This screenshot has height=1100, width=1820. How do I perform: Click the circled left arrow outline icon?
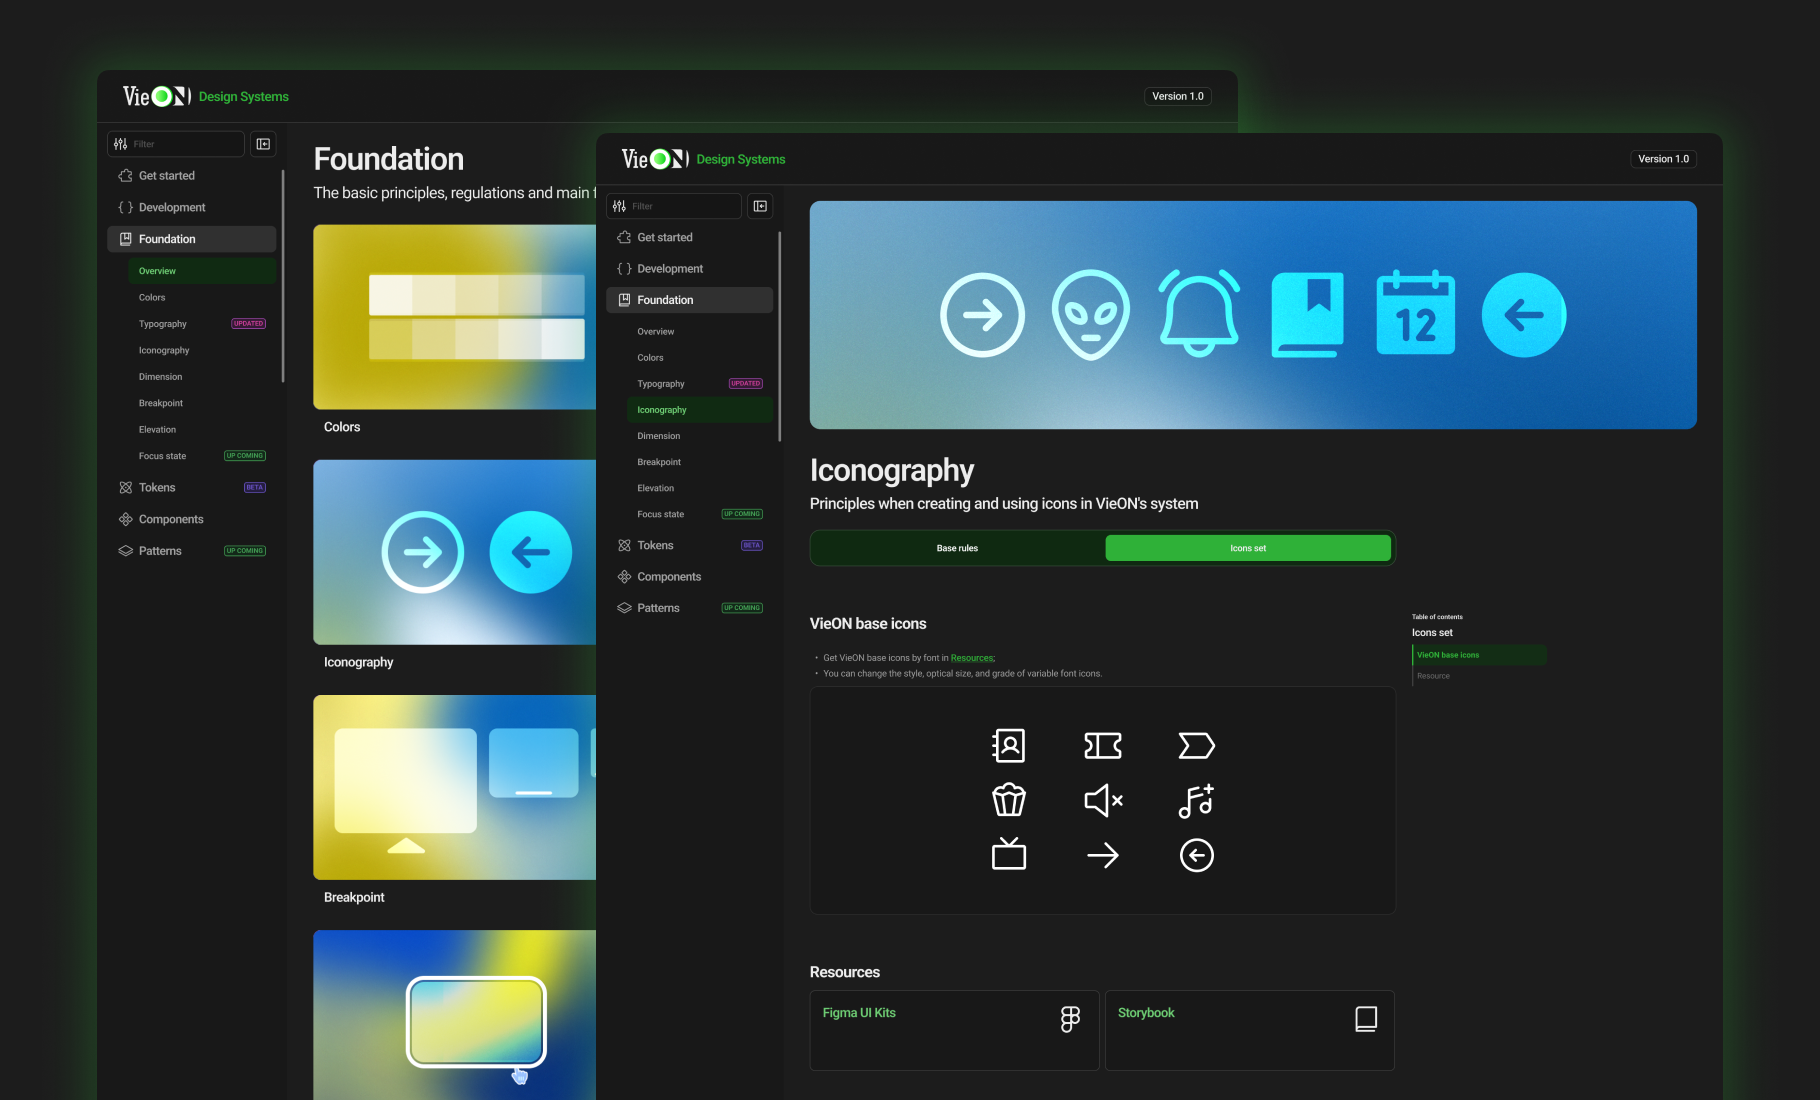pos(1196,855)
